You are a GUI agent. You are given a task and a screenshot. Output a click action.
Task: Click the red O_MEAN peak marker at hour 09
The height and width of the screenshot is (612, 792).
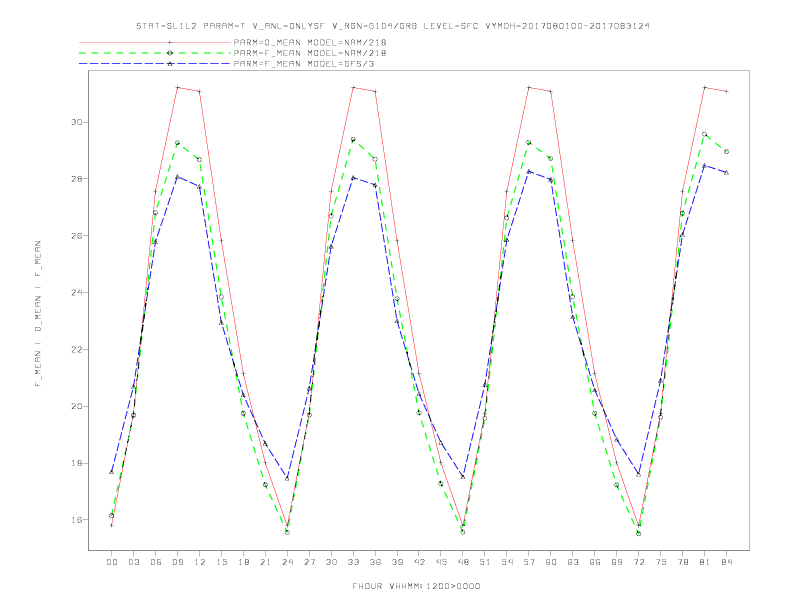tap(177, 87)
